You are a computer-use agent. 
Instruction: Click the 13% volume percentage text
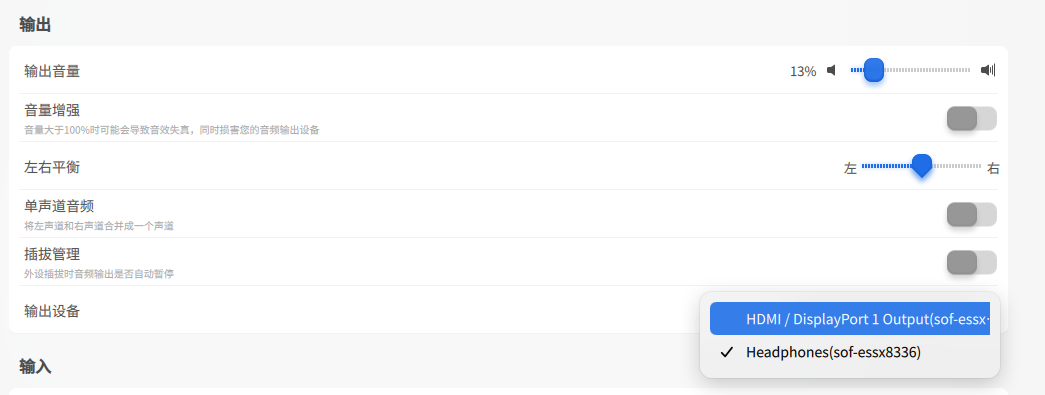pyautogui.click(x=803, y=71)
